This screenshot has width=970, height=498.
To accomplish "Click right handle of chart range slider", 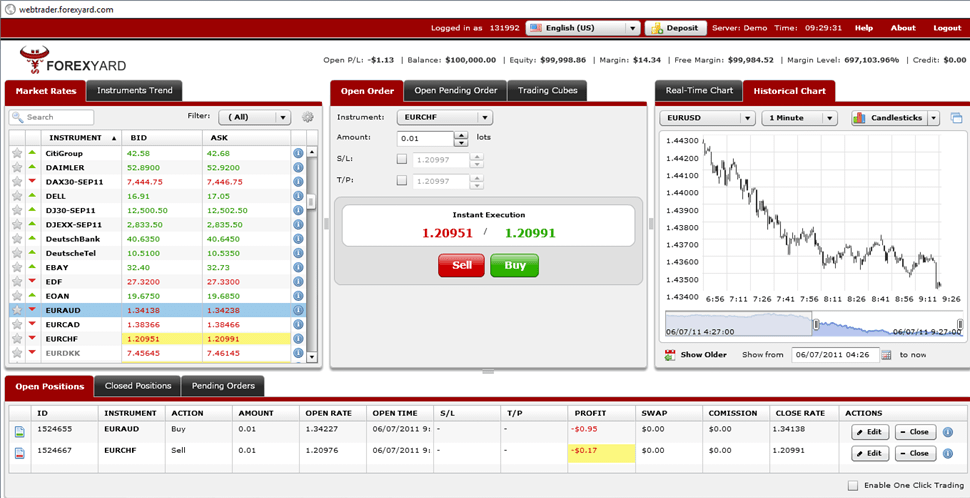I will (x=959, y=324).
